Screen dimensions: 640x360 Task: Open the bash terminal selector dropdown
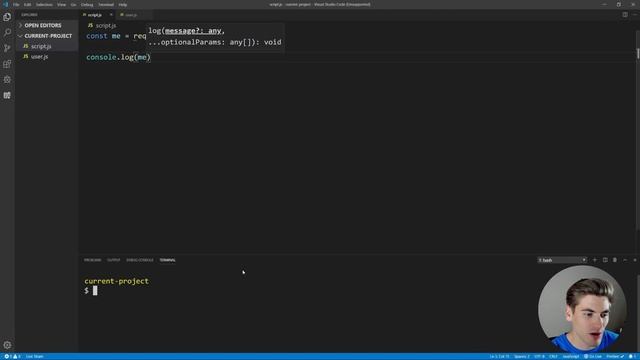click(562, 260)
